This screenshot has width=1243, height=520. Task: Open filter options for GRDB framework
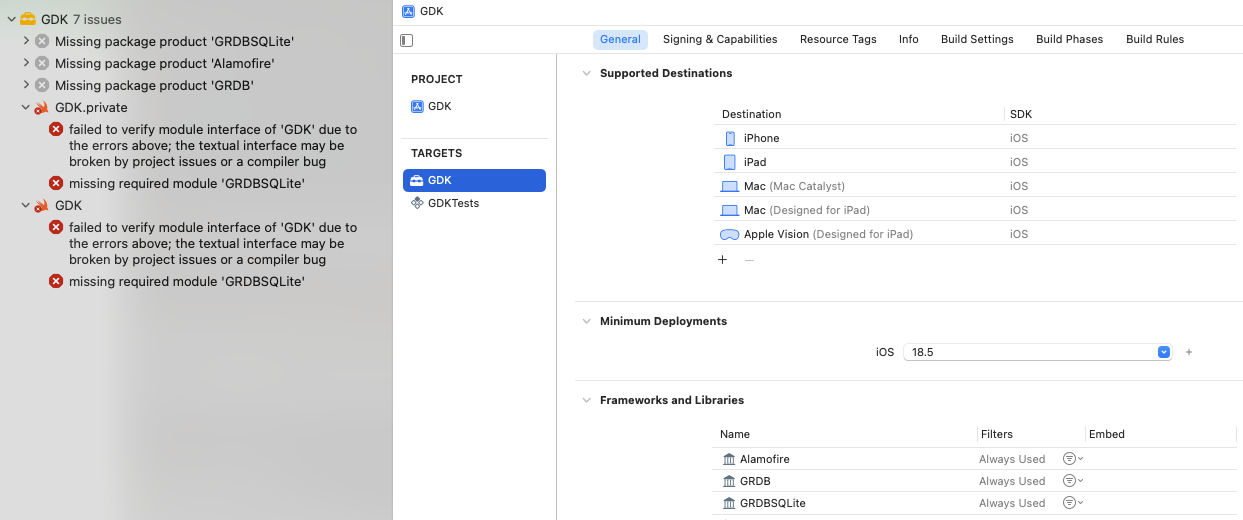click(x=1073, y=481)
